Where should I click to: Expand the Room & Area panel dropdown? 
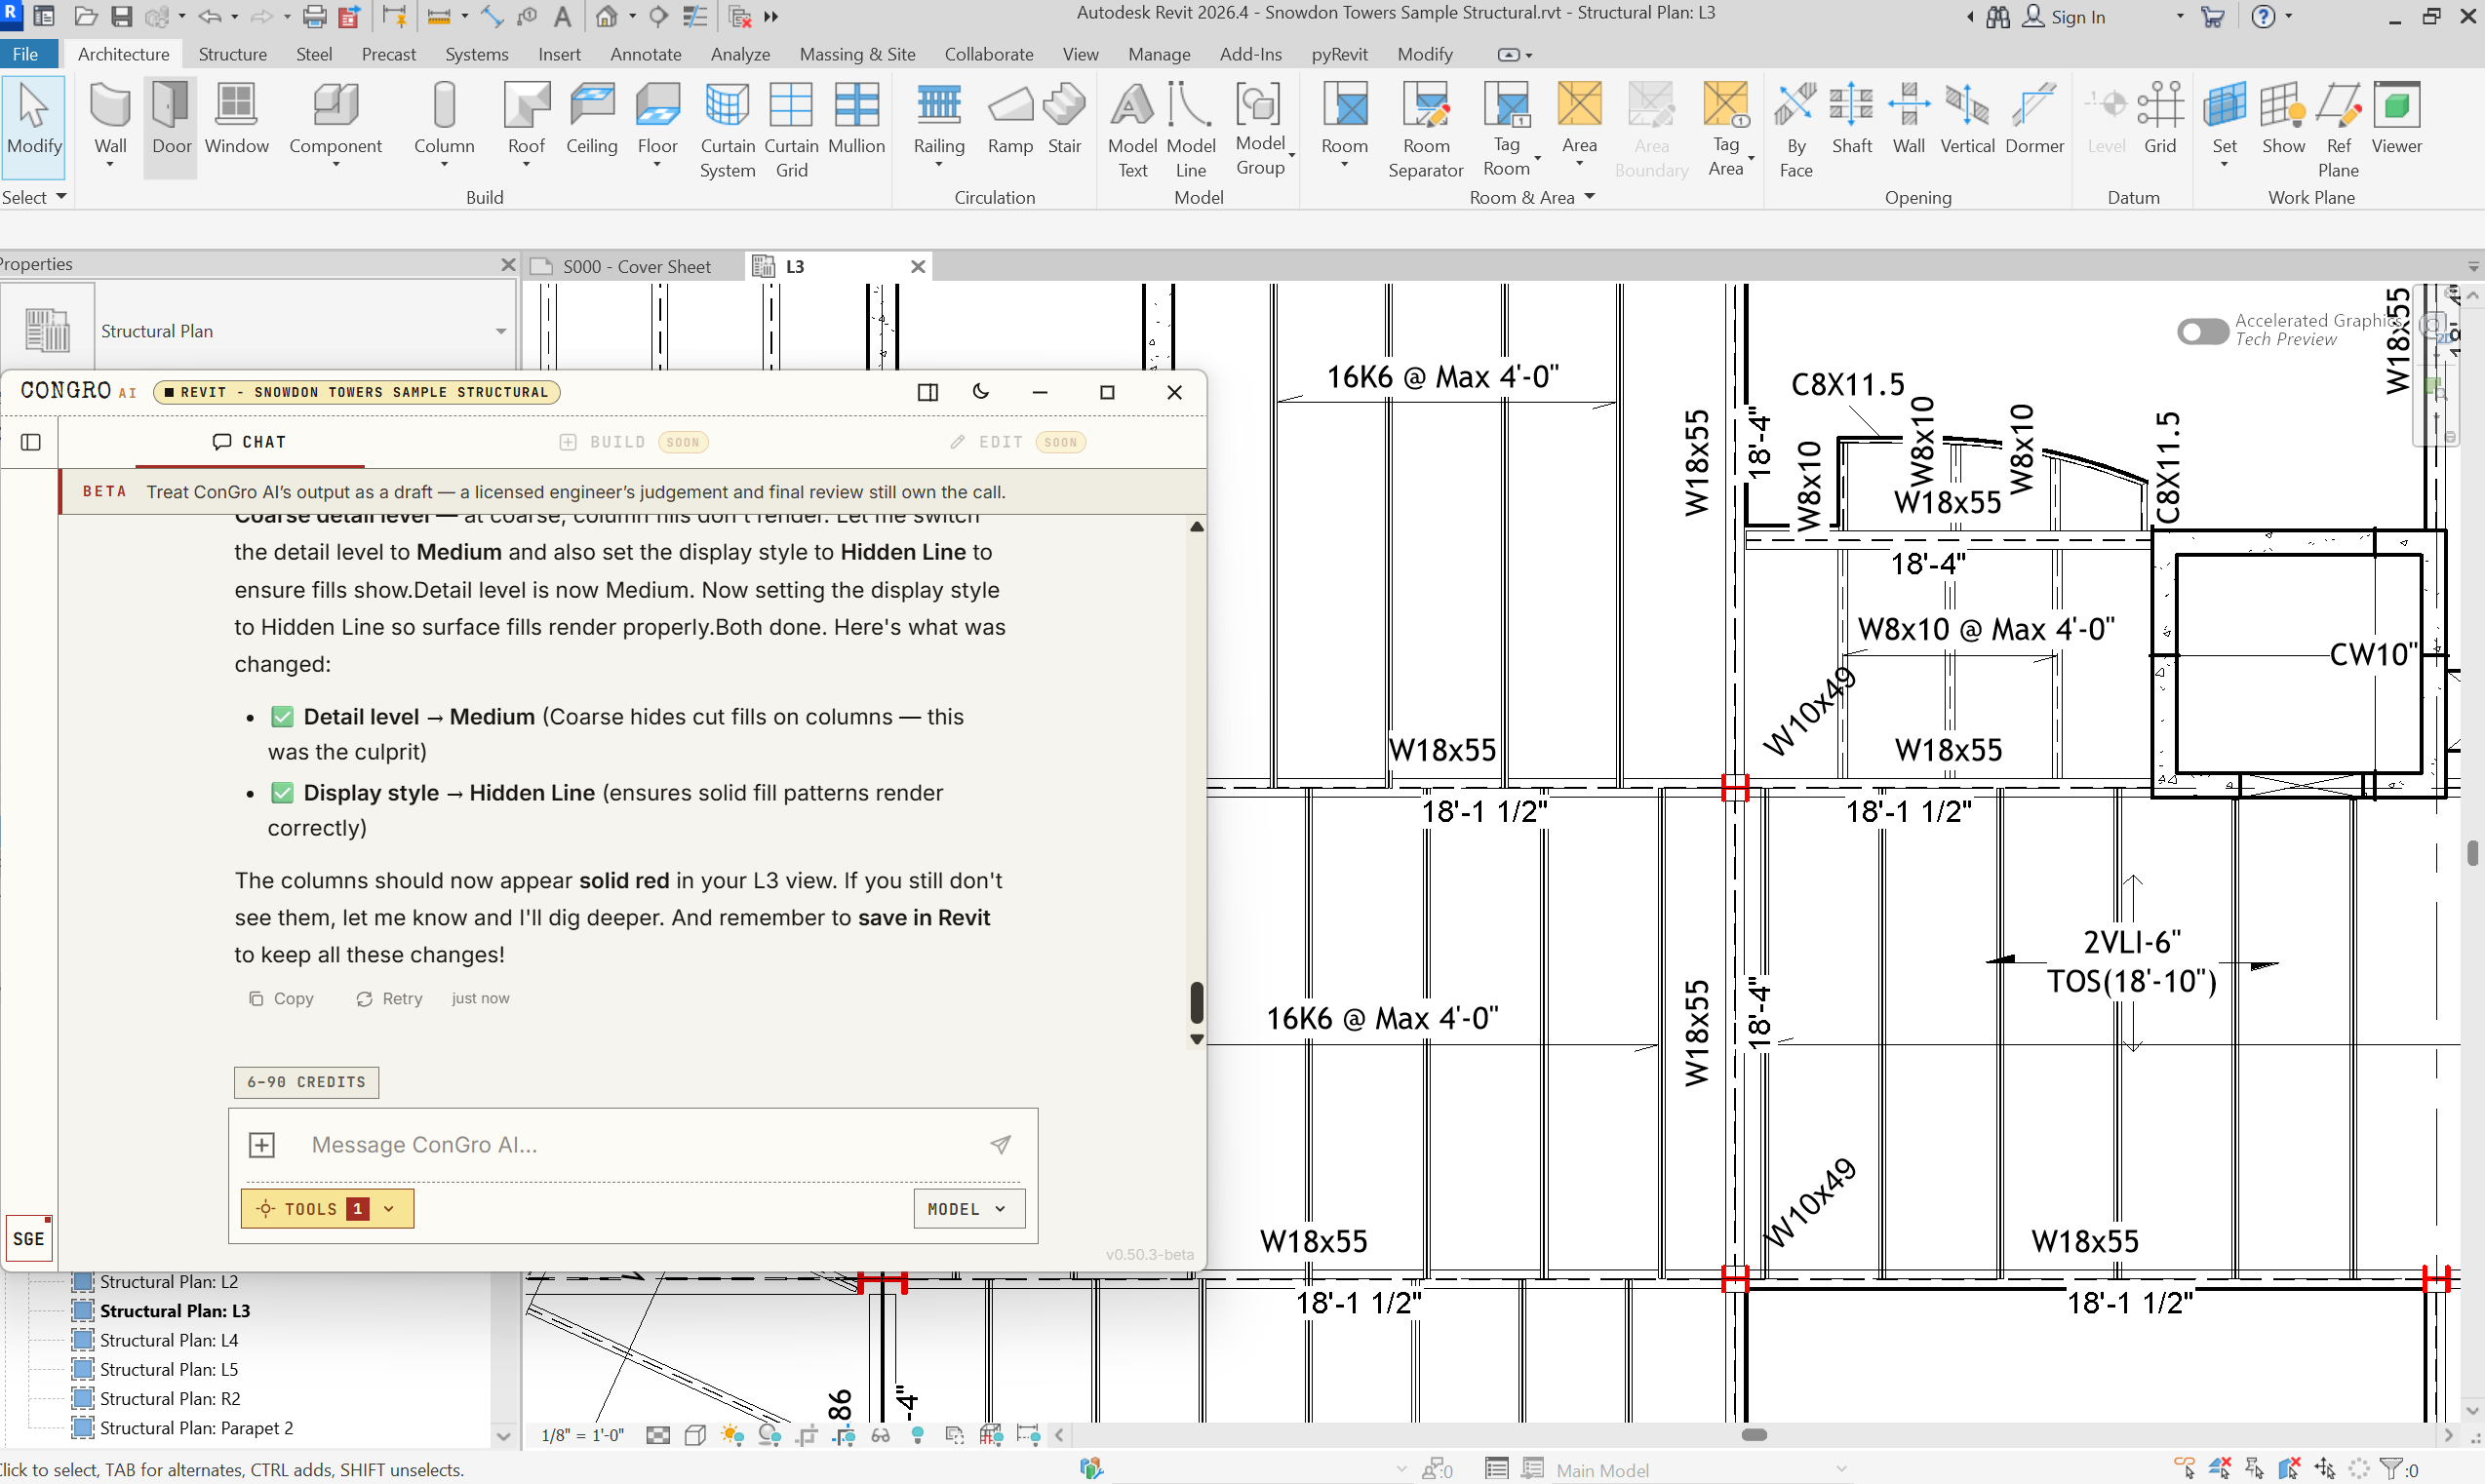click(x=1530, y=197)
